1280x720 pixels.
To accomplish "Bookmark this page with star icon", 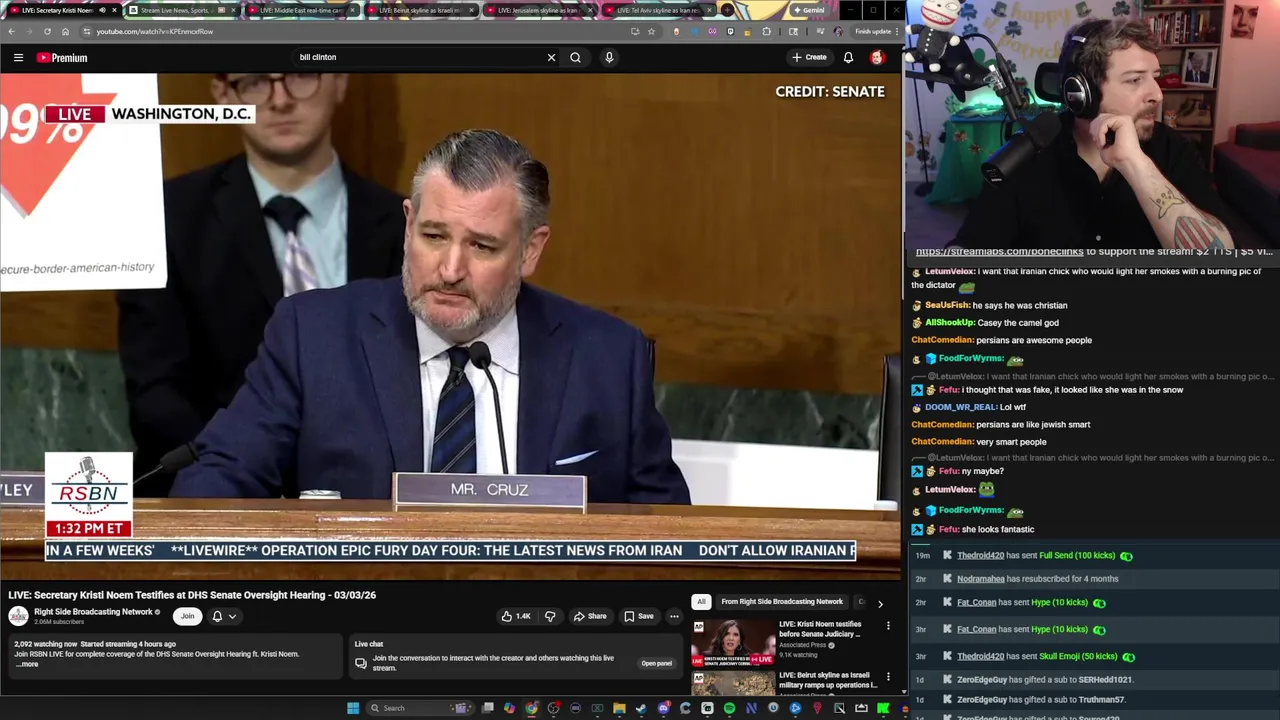I will pos(651,31).
